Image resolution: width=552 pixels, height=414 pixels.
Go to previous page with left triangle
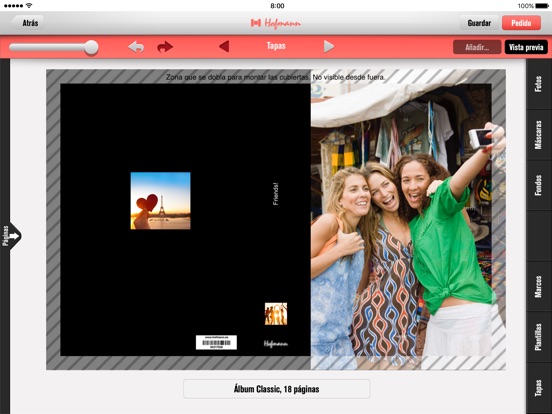coord(224,46)
